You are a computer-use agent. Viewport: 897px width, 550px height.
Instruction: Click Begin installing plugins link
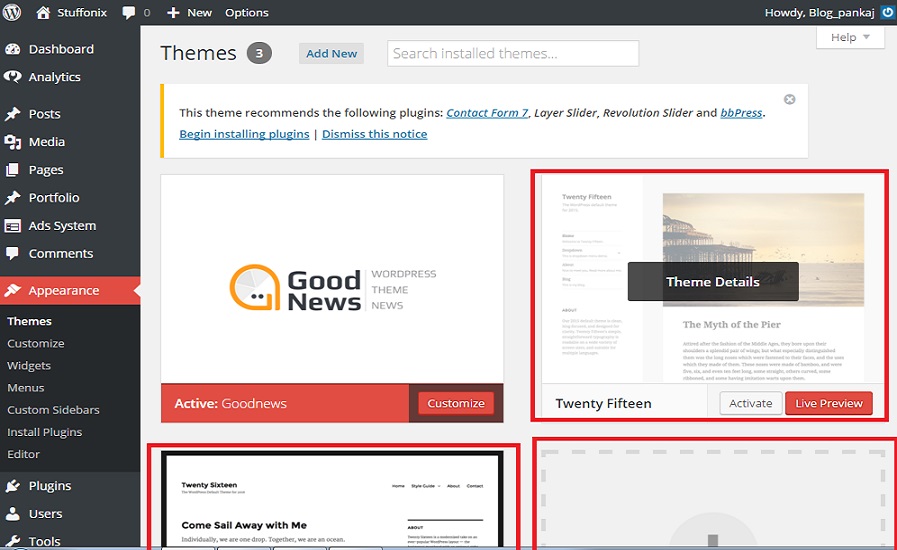(244, 134)
